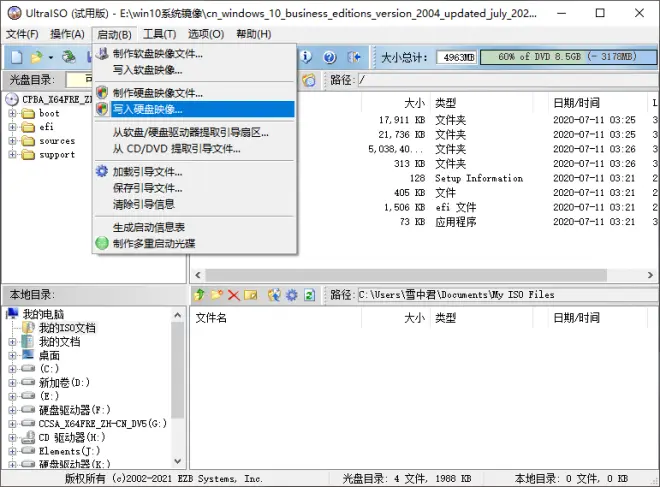Click the blue gear icon in local toolbar

[x=292, y=295]
